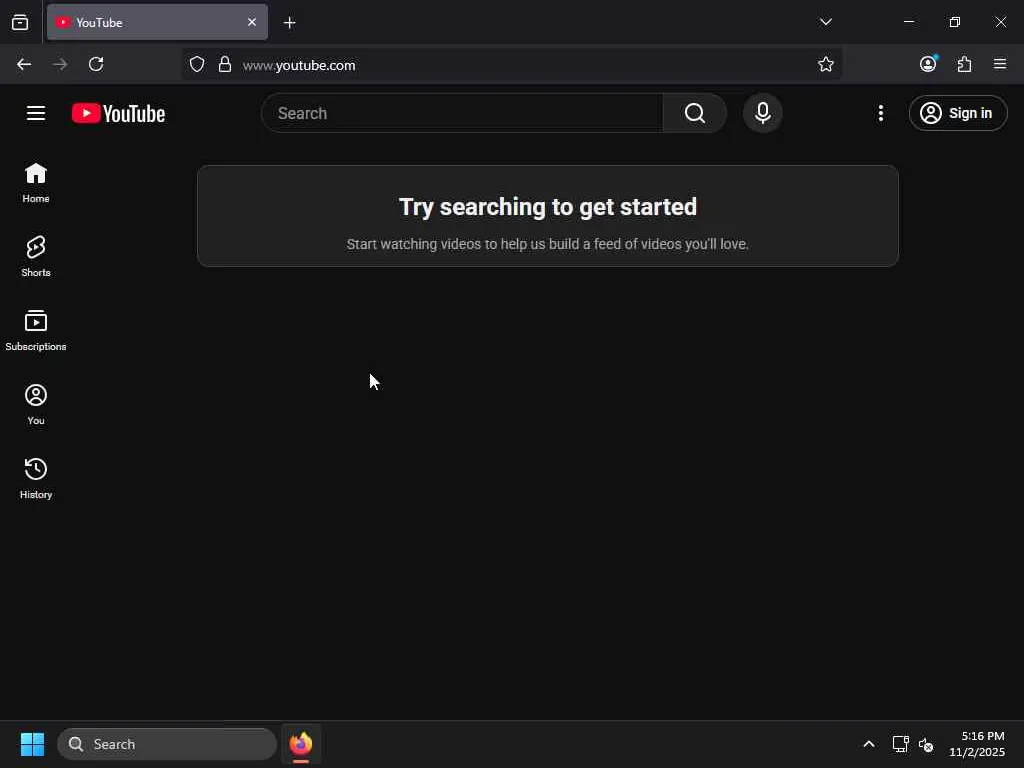View site security padlock info
1024x768 pixels.
[x=225, y=65]
